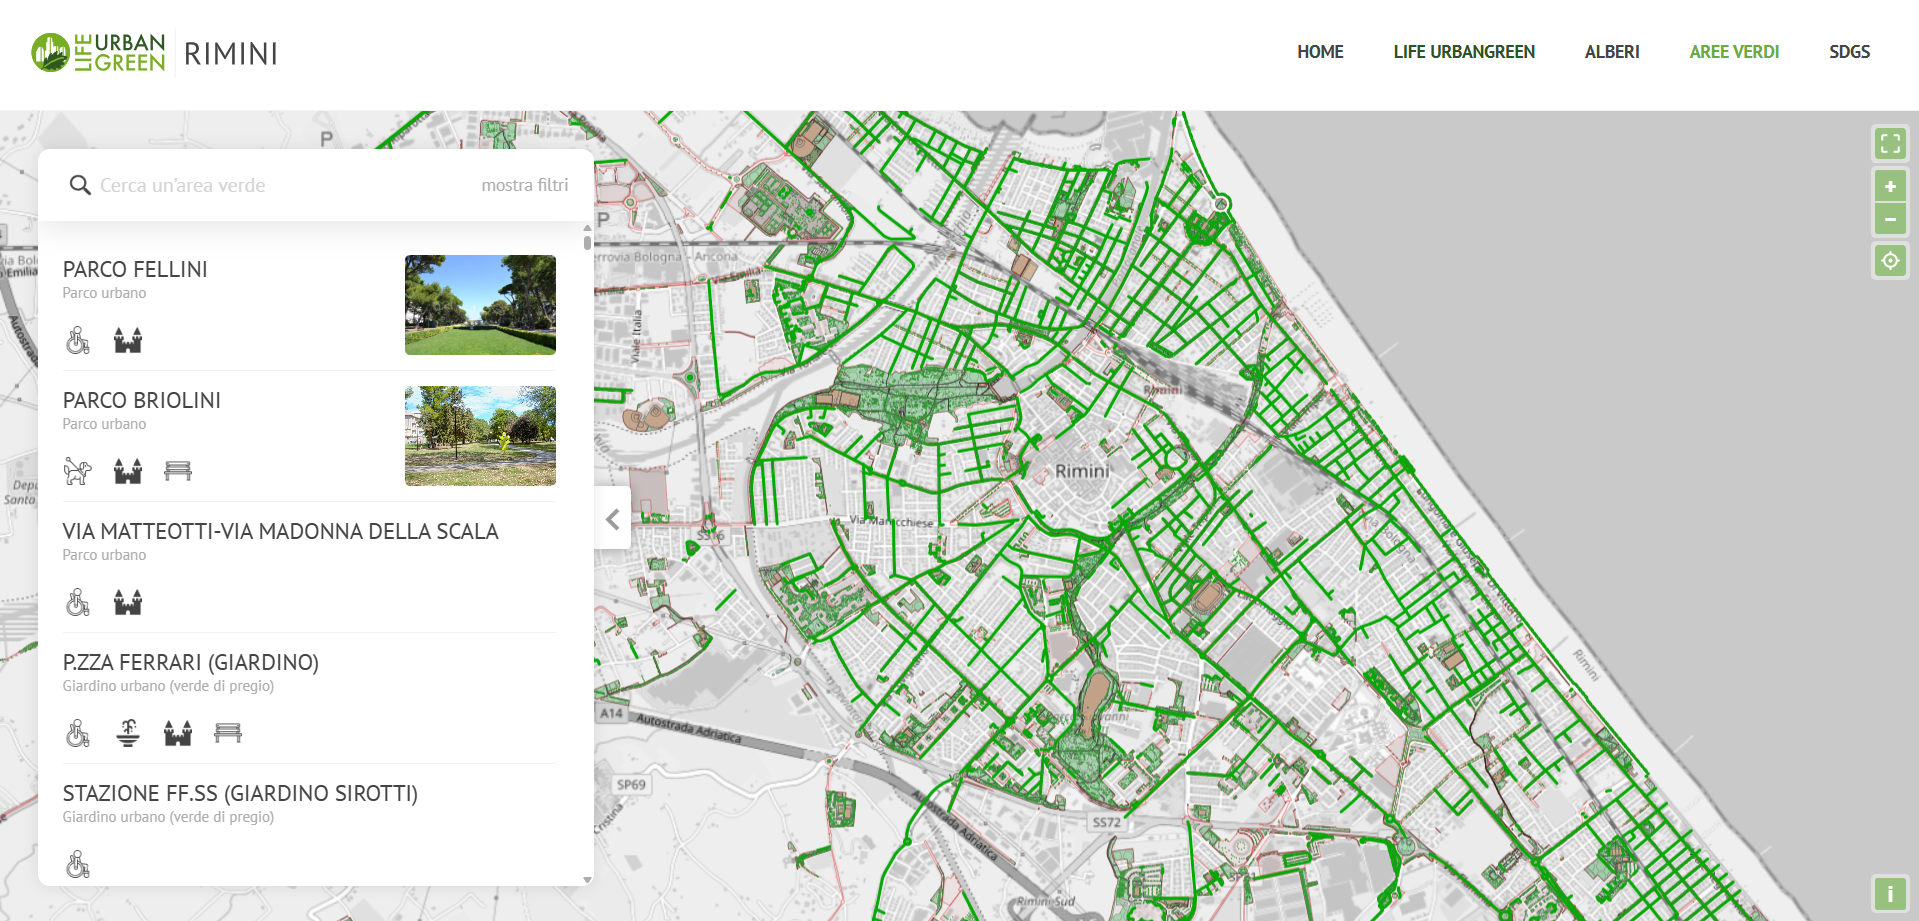Show filters with 'mostra filtri'
The height and width of the screenshot is (921, 1919).
[x=524, y=185]
